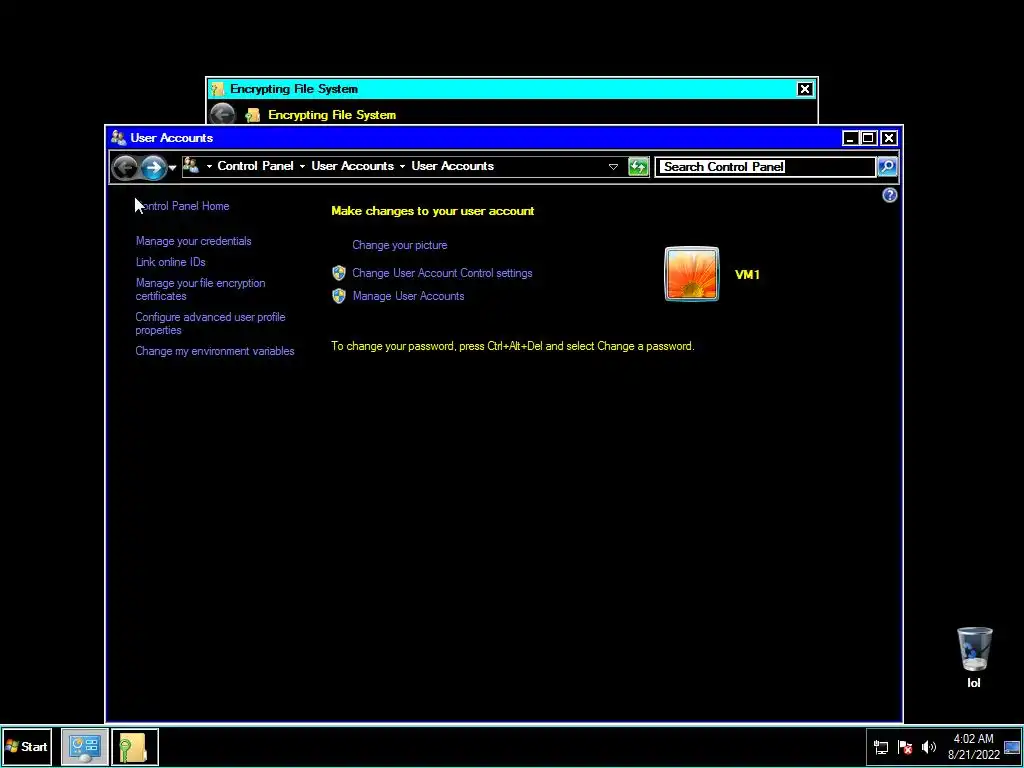This screenshot has width=1024, height=768.
Task: Click the VM1 account name
Action: click(x=747, y=275)
